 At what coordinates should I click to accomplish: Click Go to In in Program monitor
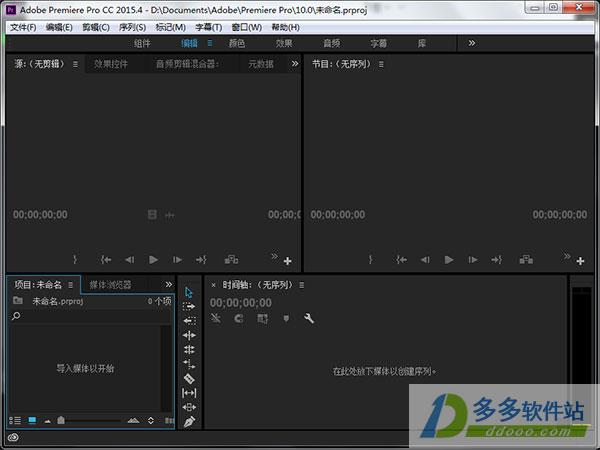coord(401,260)
